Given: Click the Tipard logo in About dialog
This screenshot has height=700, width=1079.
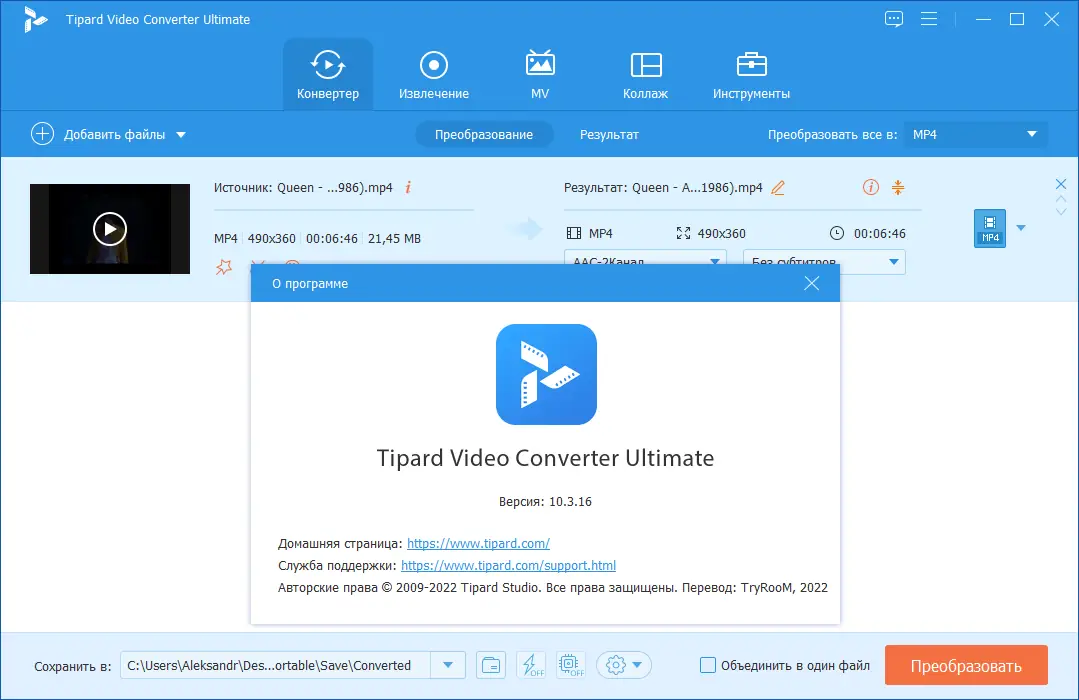Looking at the screenshot, I should point(546,374).
